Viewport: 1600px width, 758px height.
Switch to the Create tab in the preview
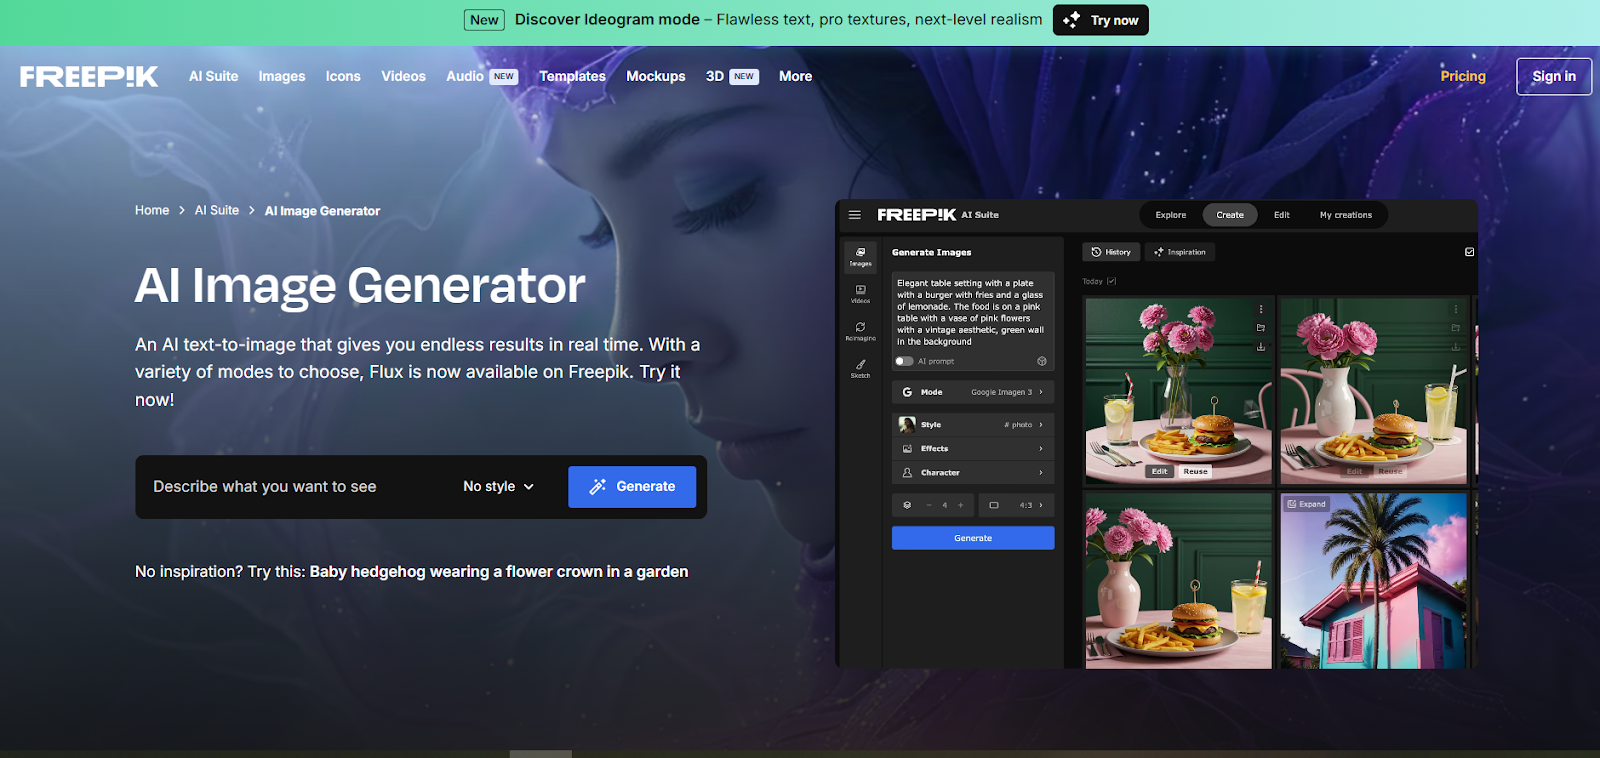pyautogui.click(x=1230, y=215)
